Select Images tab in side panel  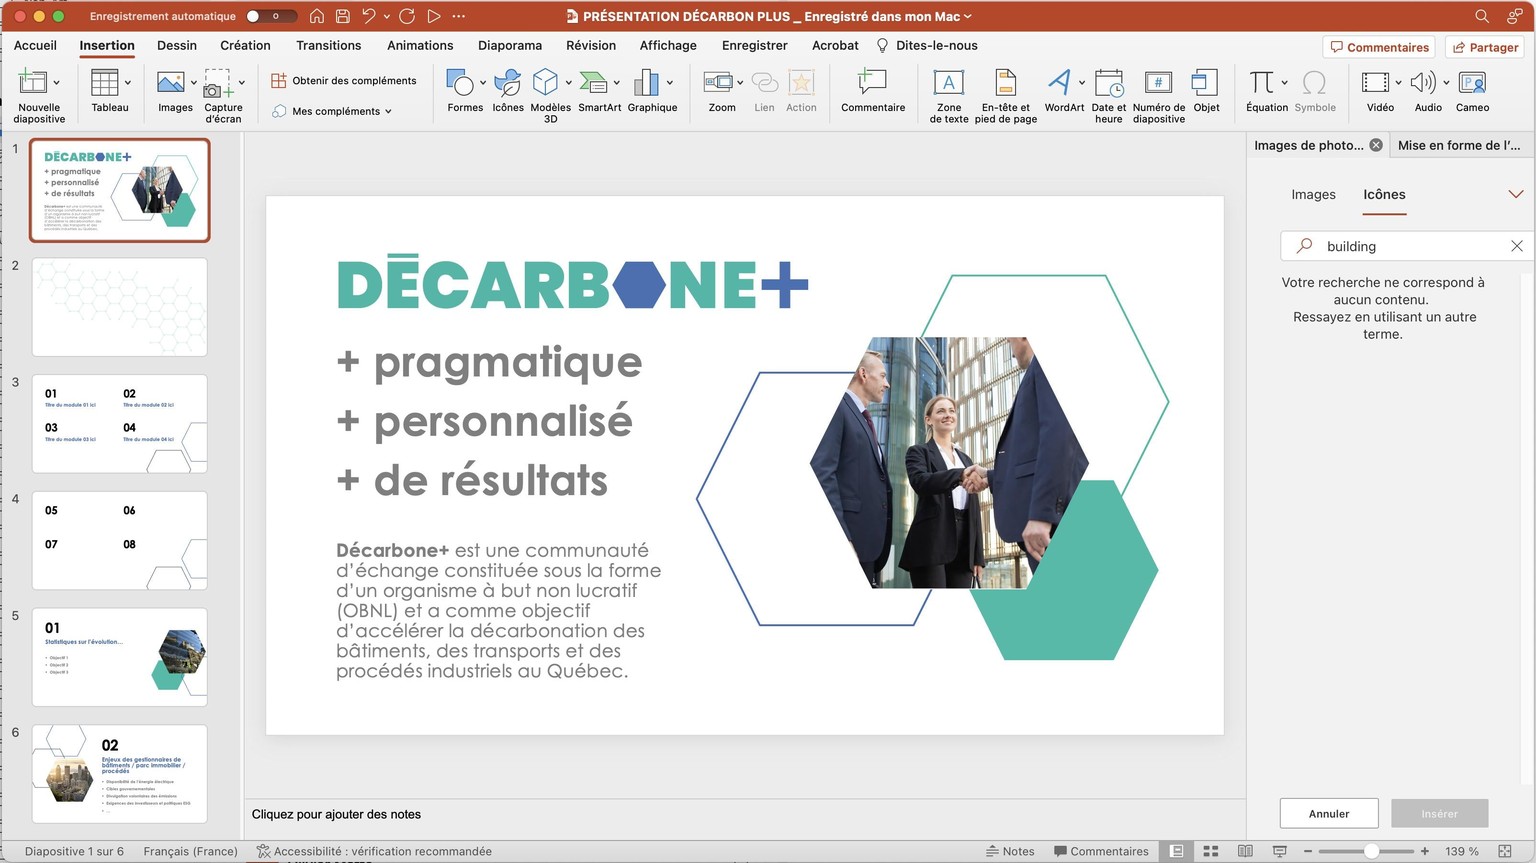[x=1313, y=194]
